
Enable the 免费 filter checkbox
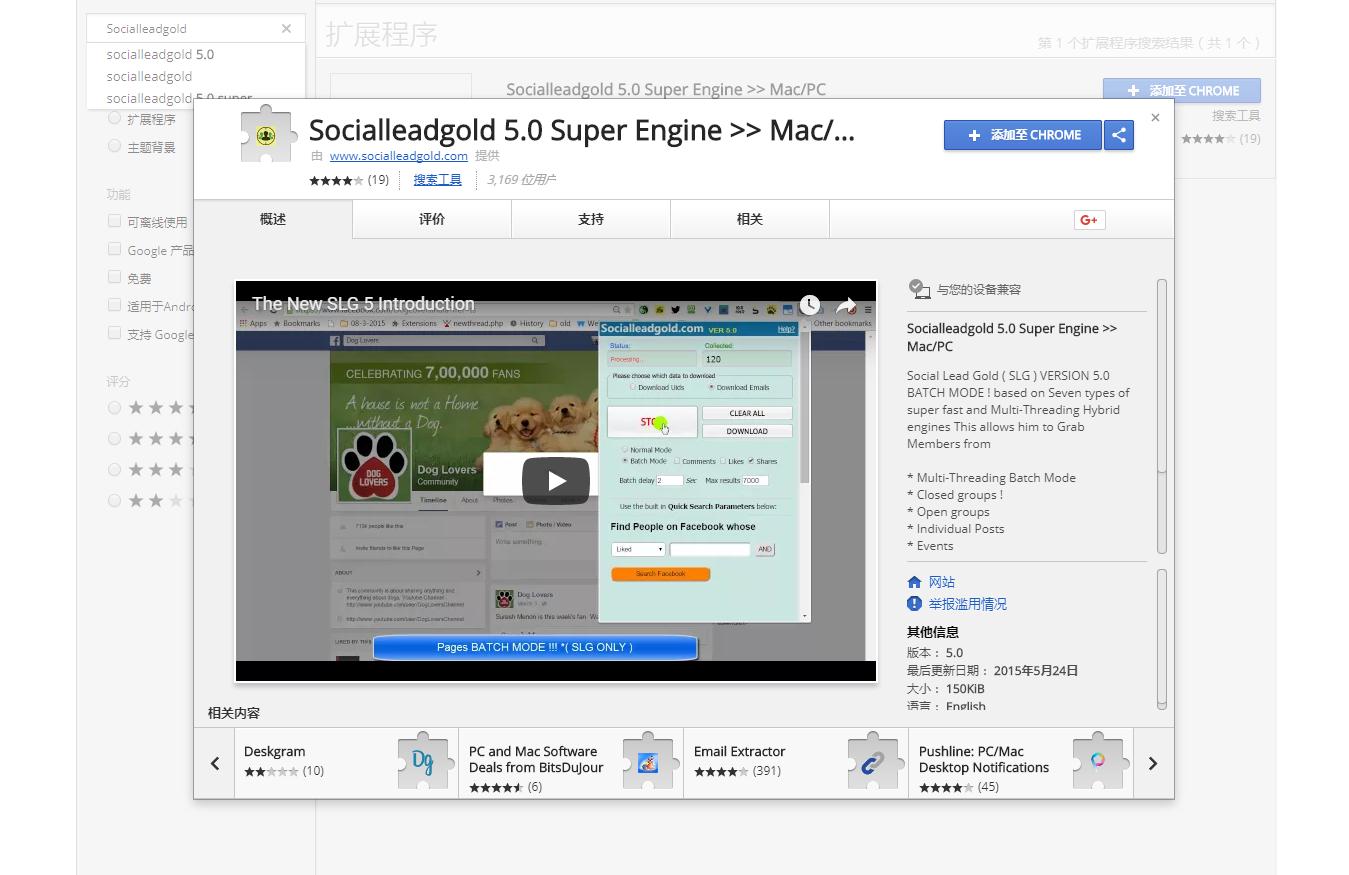(114, 277)
